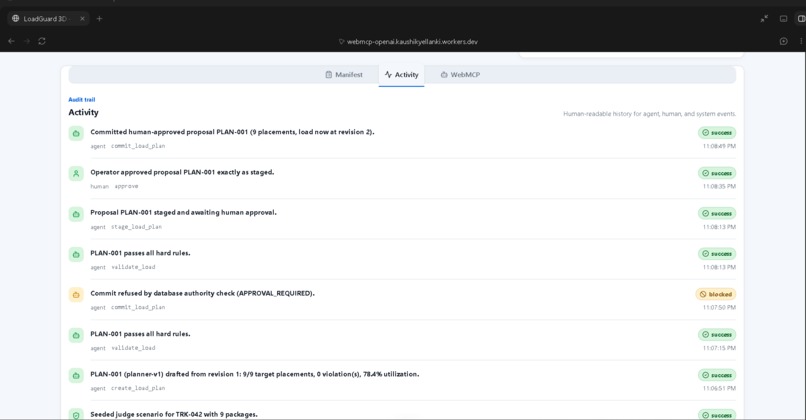Select PLAN-001 (planner-v1) drafted entry text
The image size is (806, 420).
pos(254,374)
